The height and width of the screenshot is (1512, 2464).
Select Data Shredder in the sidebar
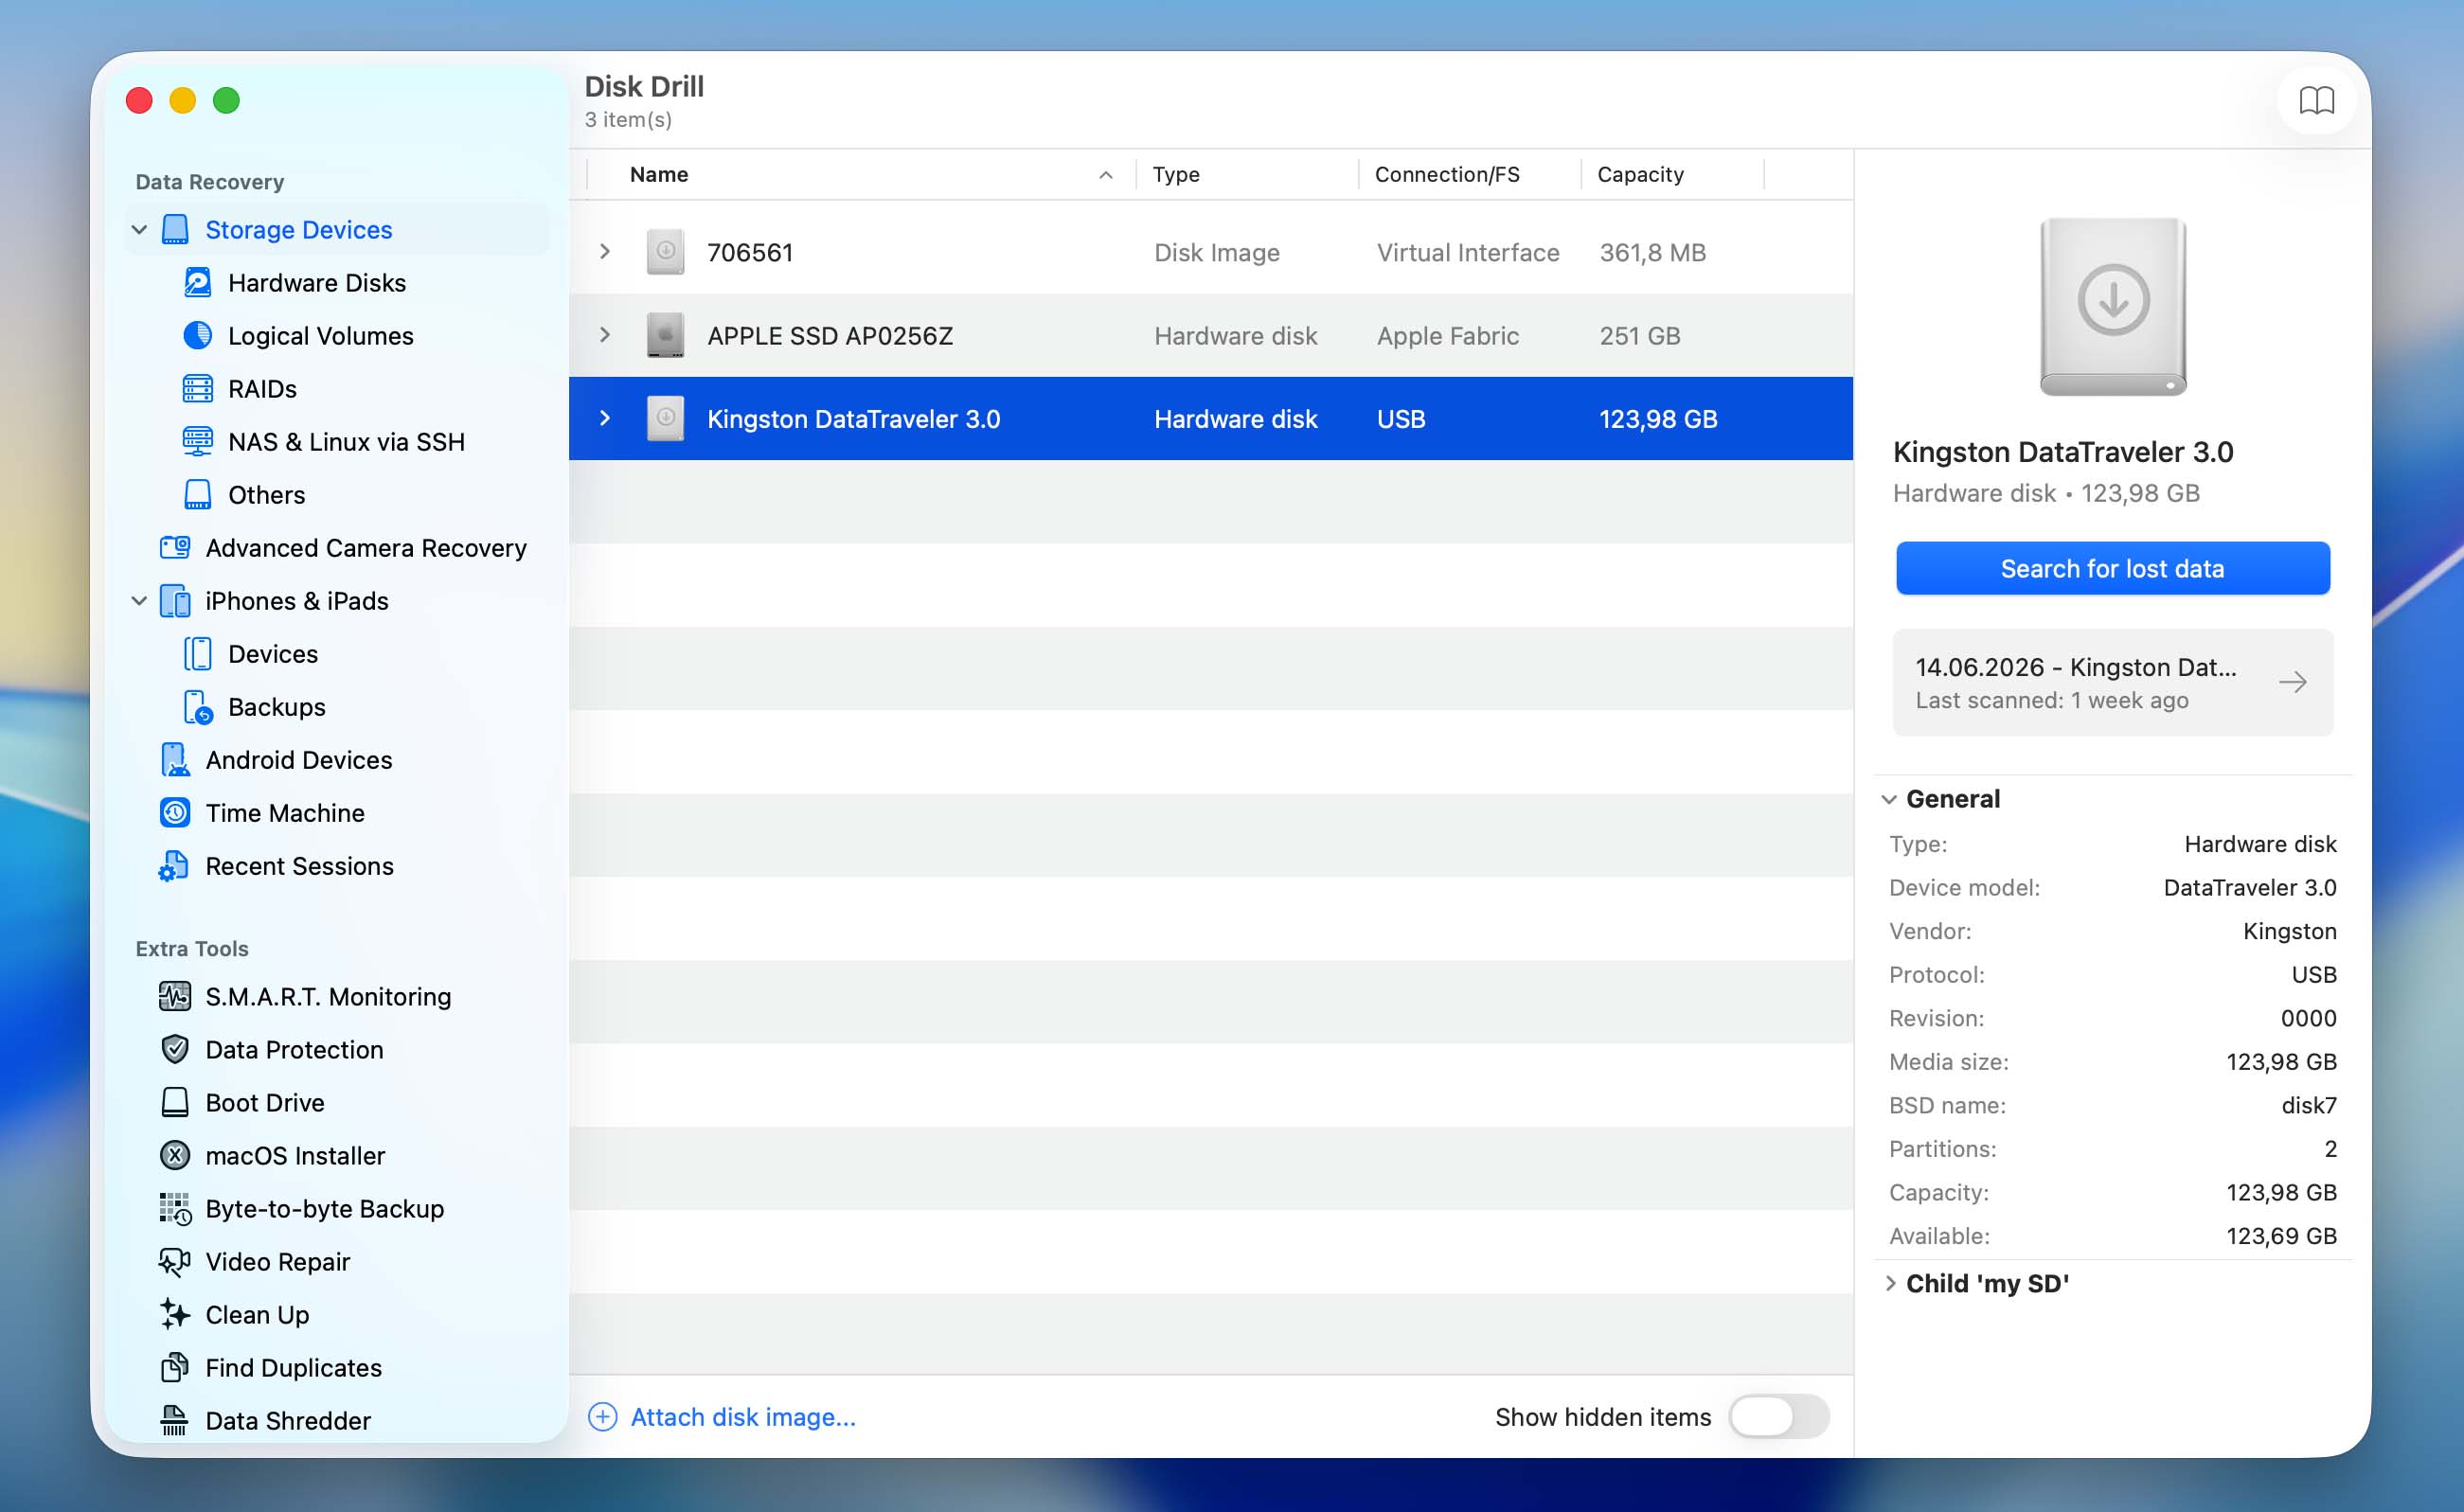(288, 1421)
